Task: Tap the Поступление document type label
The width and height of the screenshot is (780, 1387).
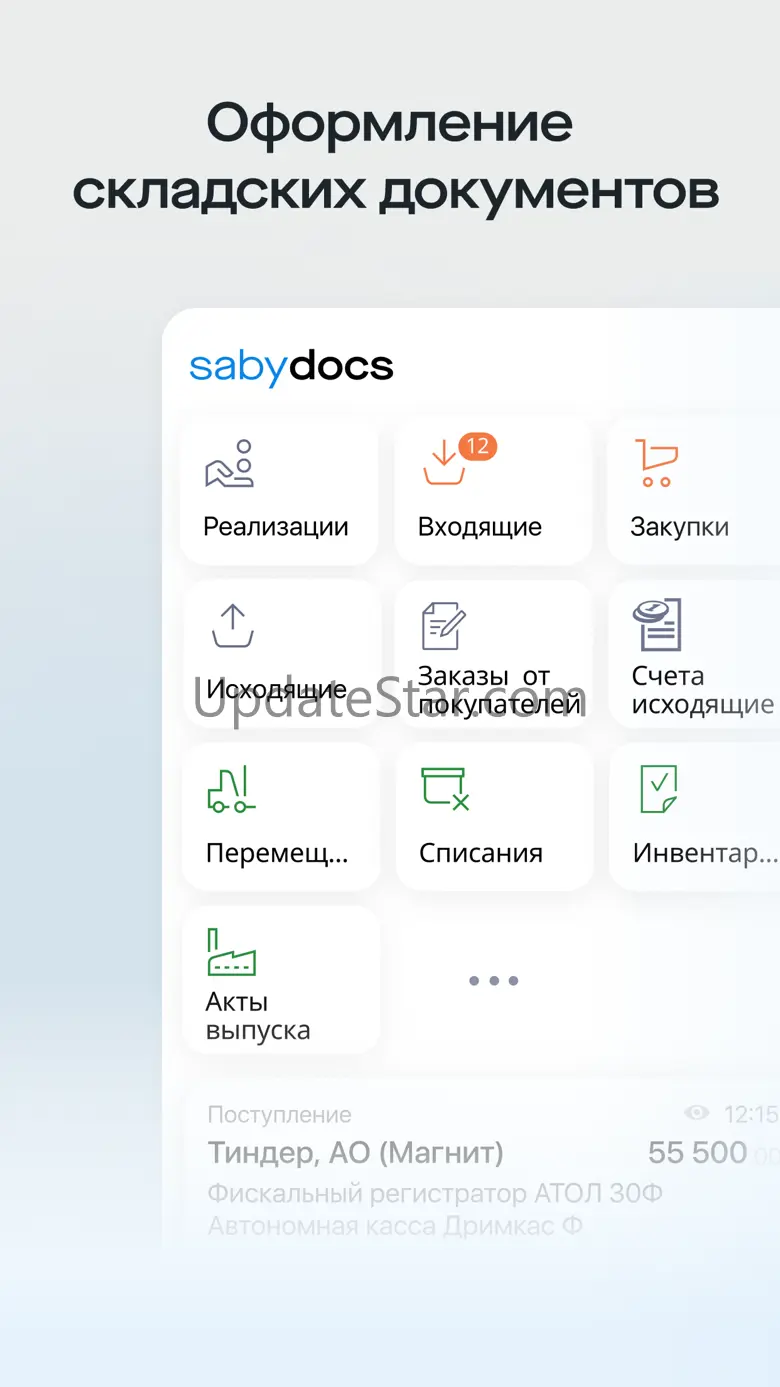Action: tap(279, 1114)
